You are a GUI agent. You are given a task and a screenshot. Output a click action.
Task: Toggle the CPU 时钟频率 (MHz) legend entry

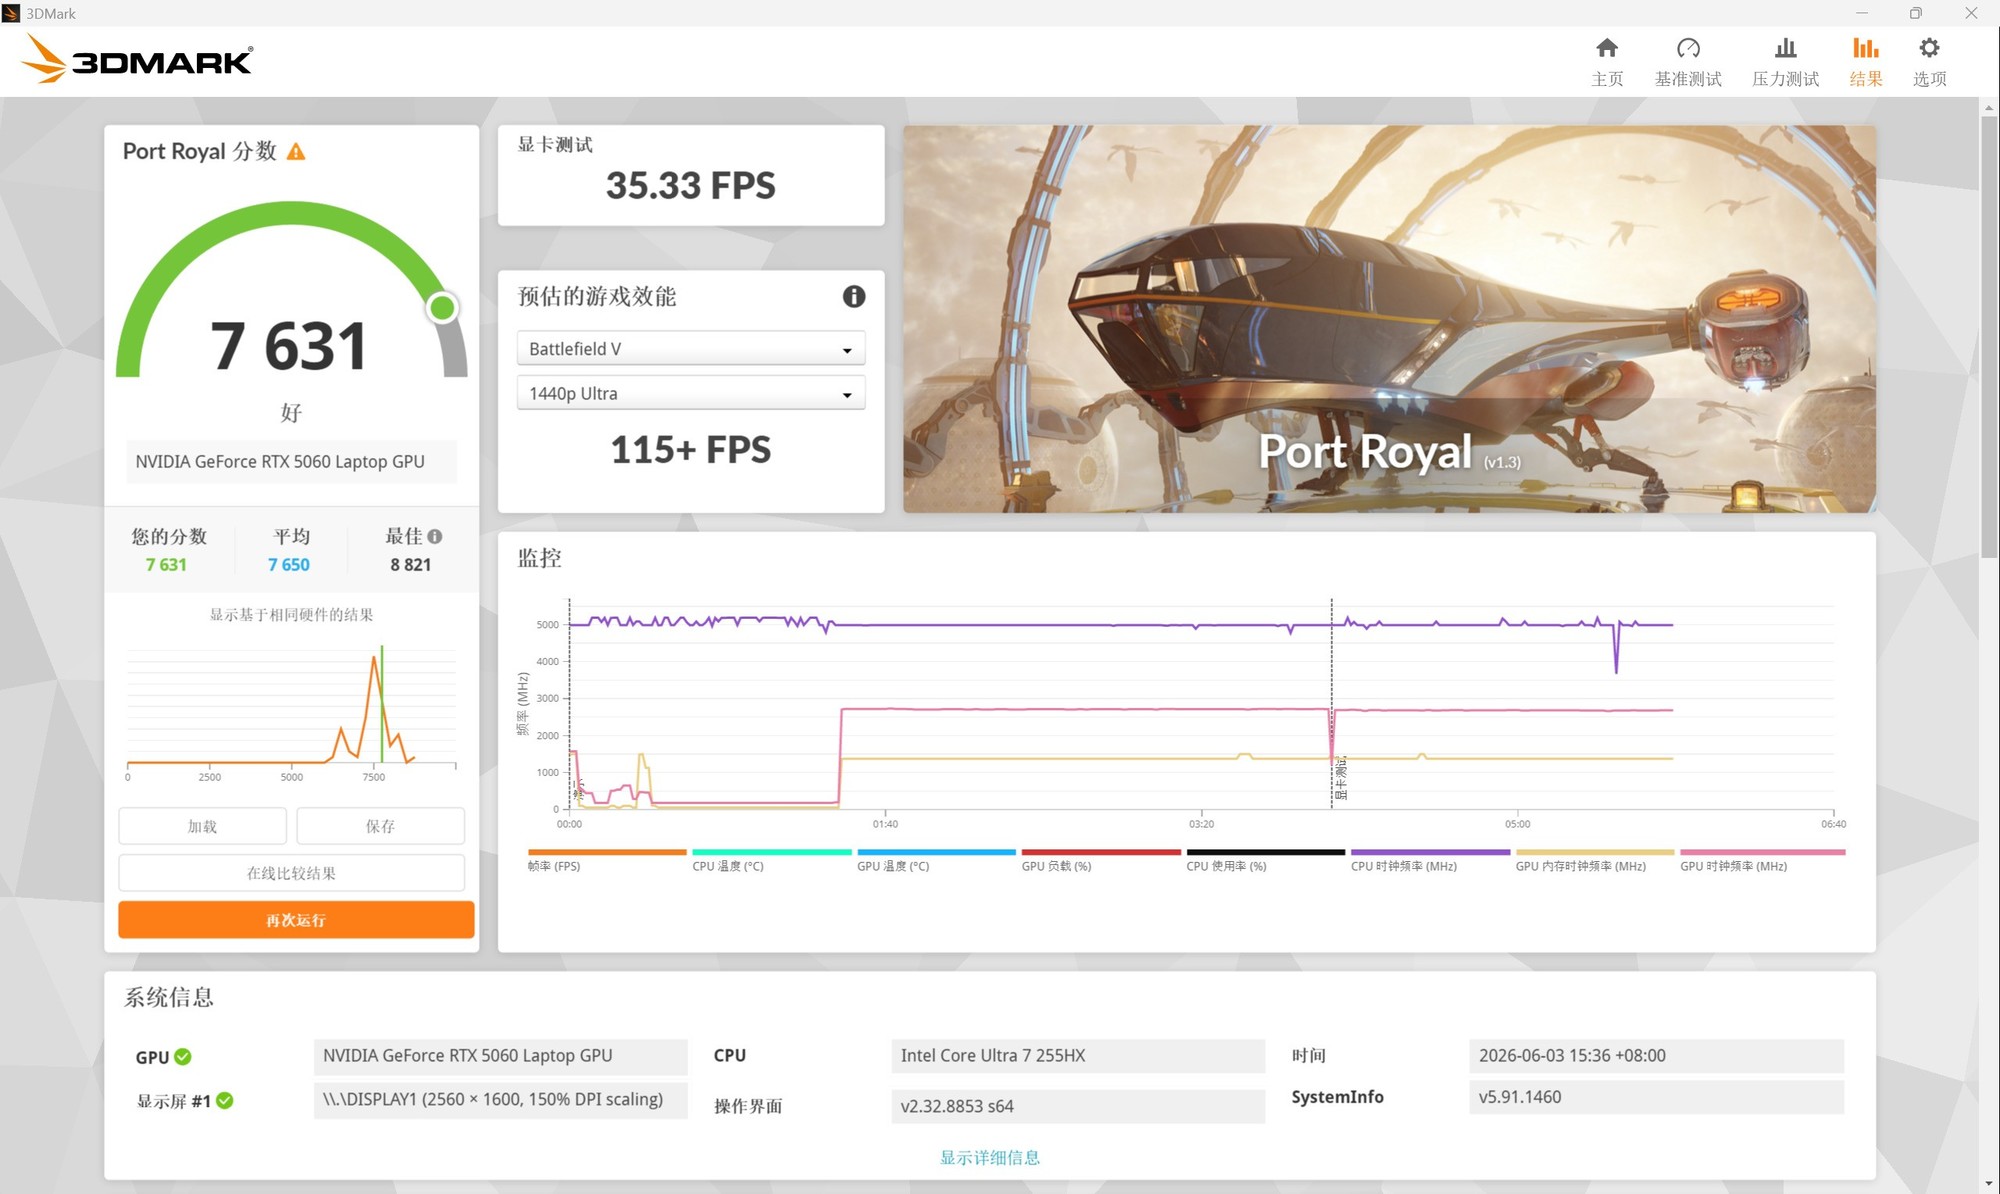pos(1430,860)
